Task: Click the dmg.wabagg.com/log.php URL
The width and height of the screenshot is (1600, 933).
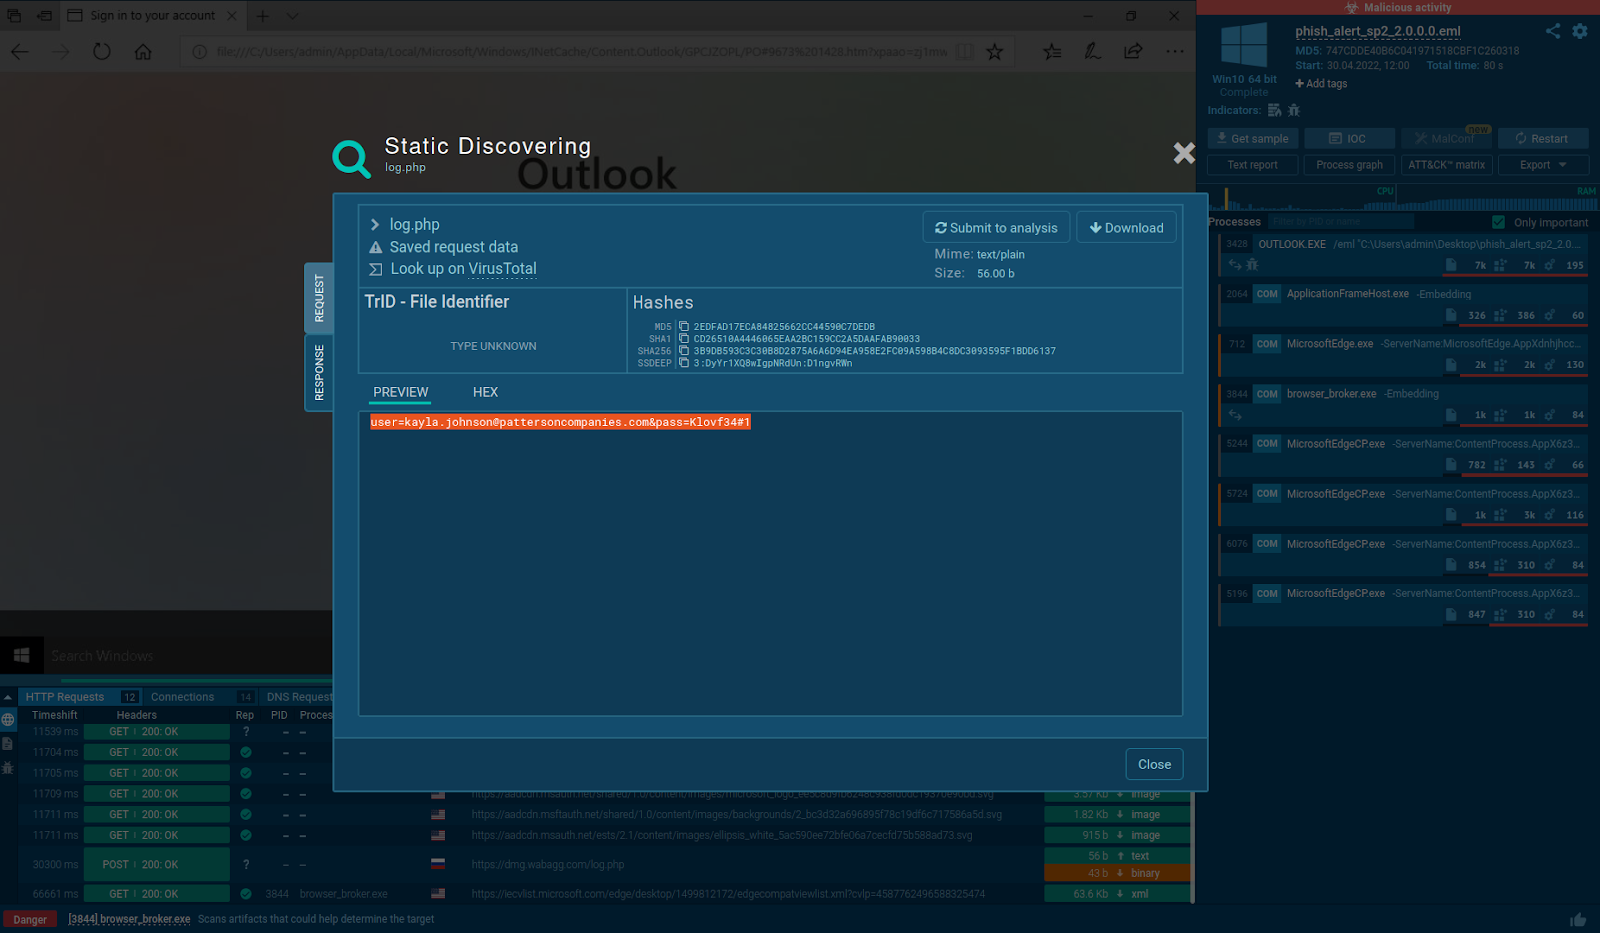Action: click(548, 865)
